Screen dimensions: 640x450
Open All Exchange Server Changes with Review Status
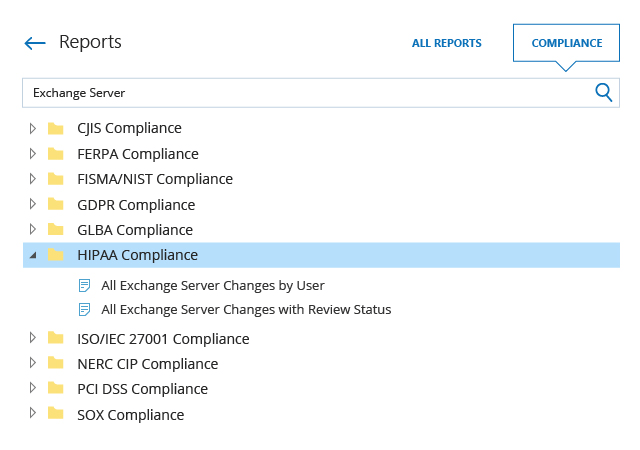246,310
